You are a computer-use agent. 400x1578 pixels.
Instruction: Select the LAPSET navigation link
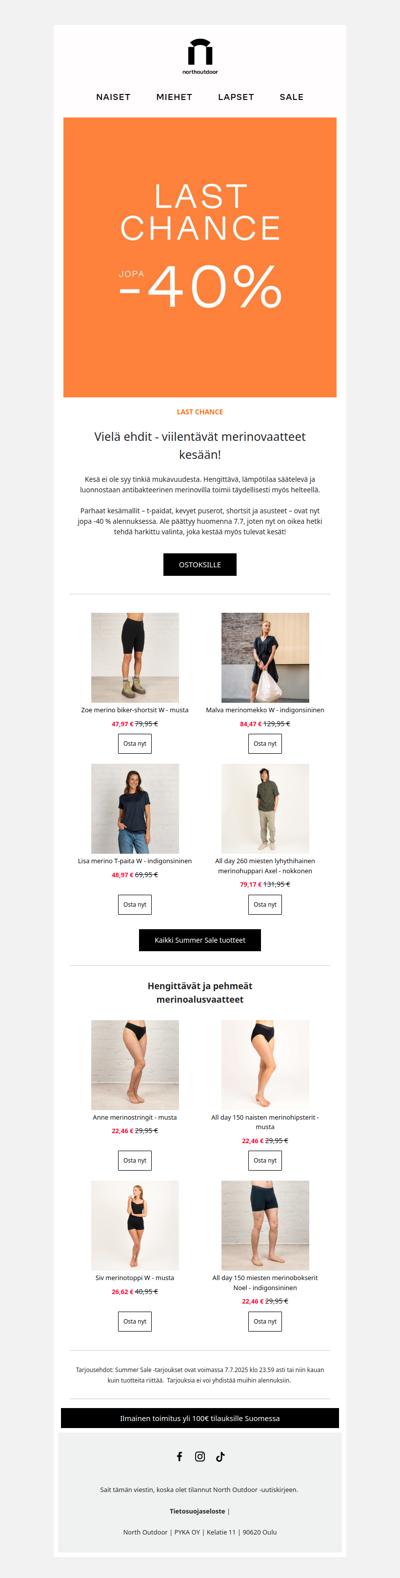point(236,97)
